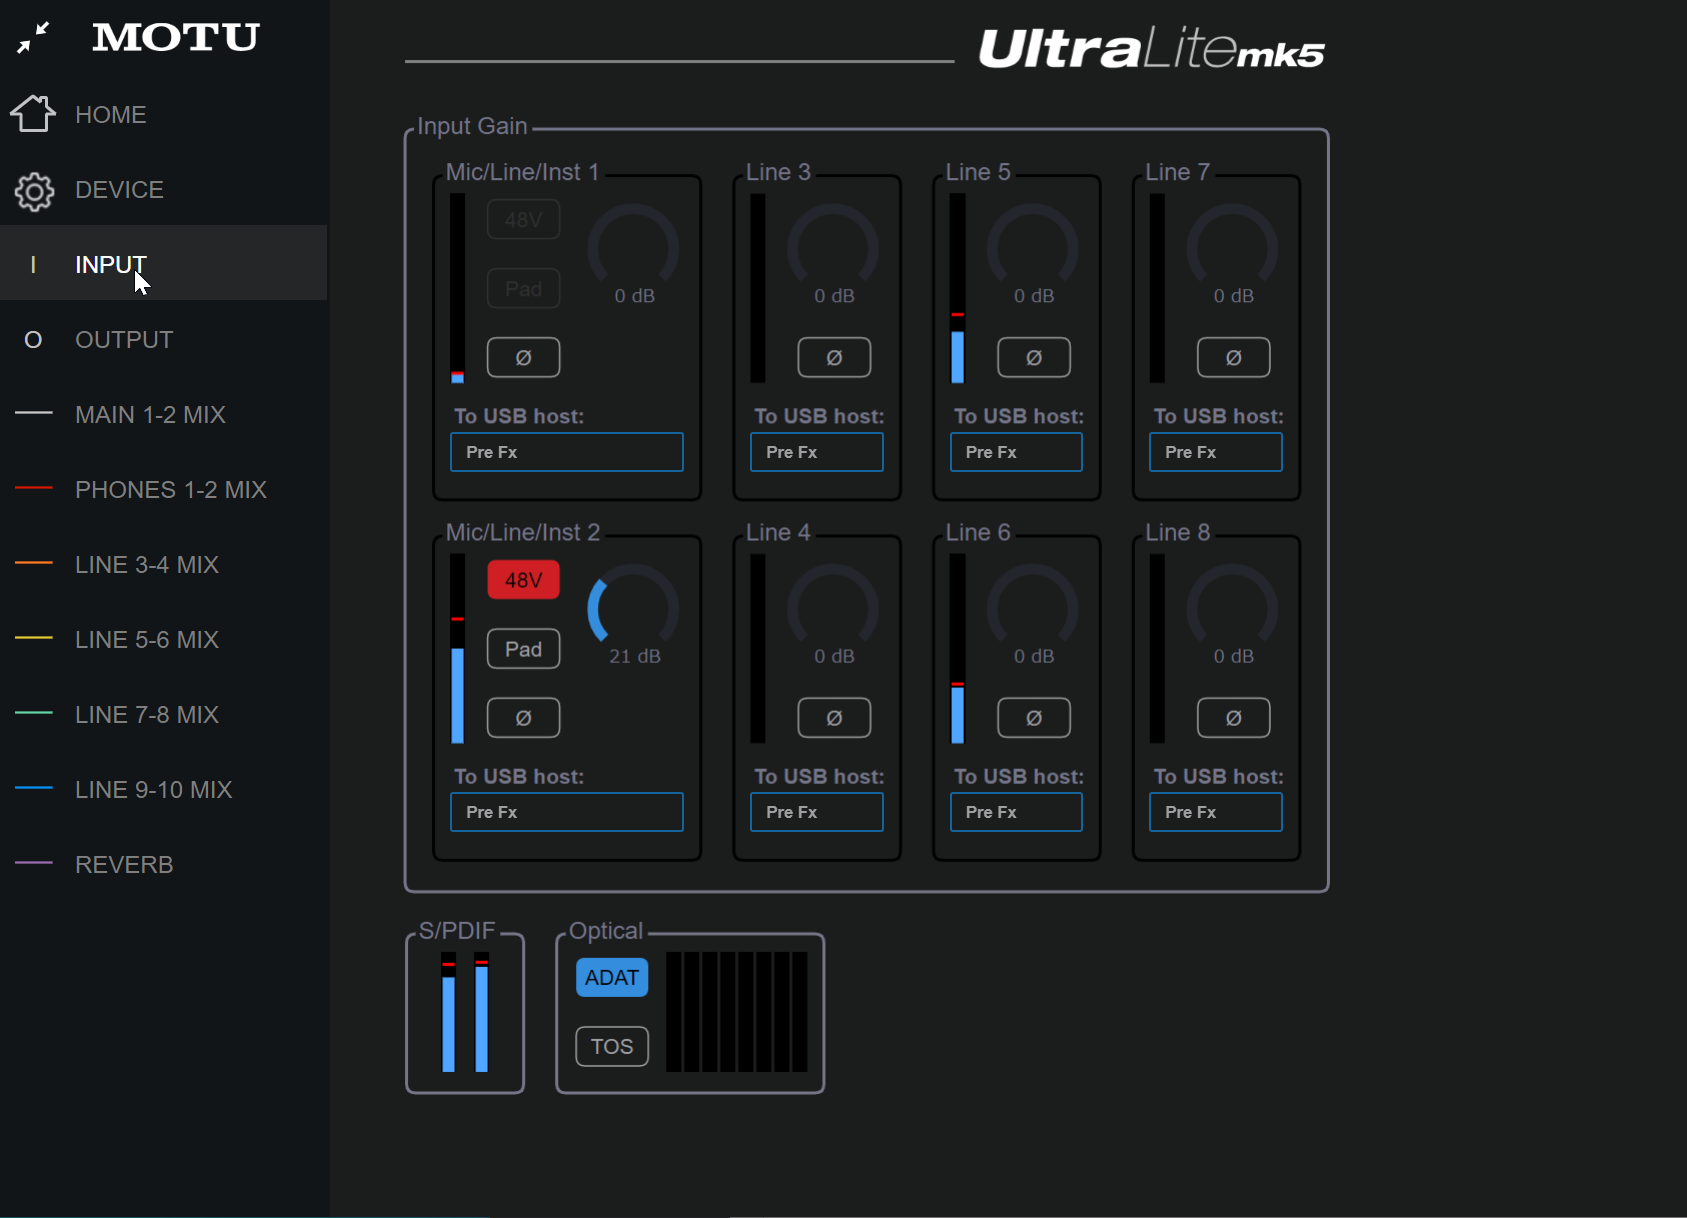Switch Optical mode to TOS
Screen dimensions: 1687x1218
coord(612,1047)
